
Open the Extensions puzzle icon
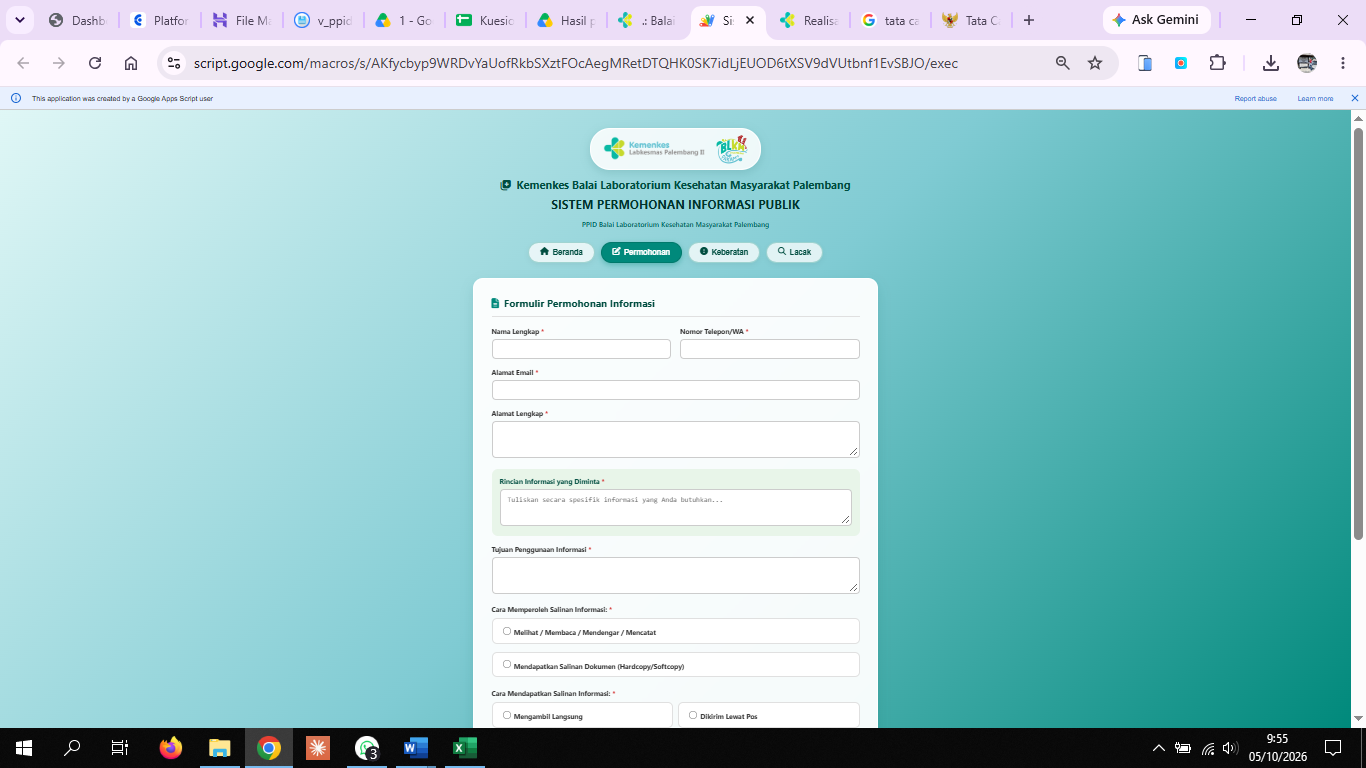[1217, 63]
